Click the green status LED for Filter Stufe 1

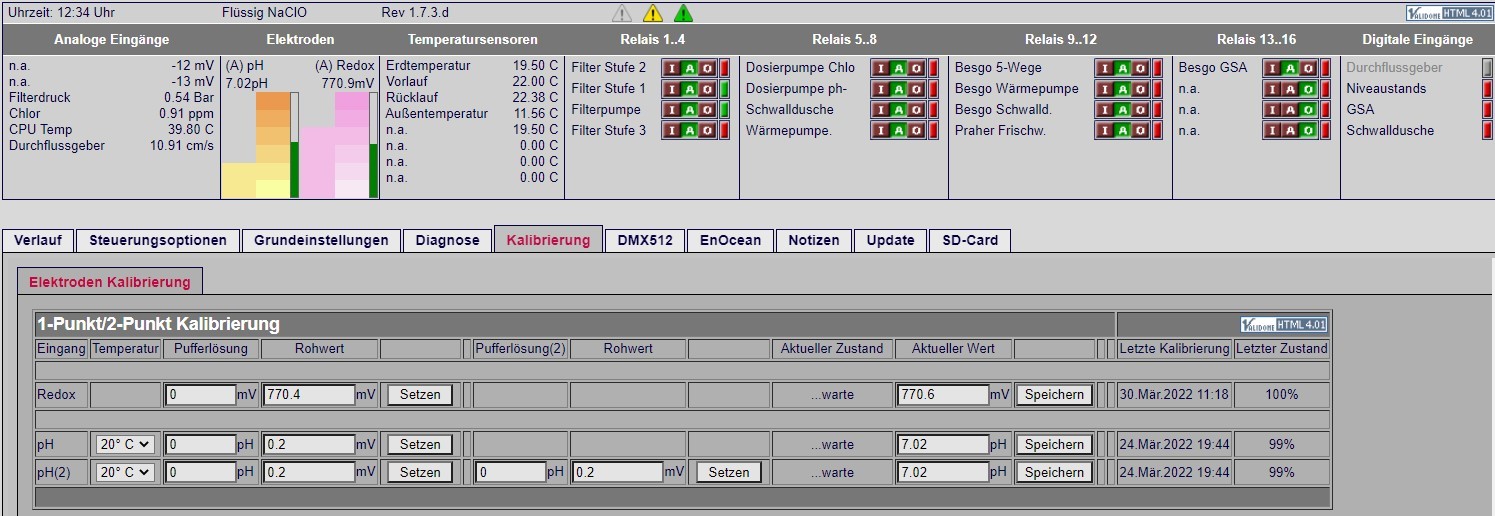[724, 89]
